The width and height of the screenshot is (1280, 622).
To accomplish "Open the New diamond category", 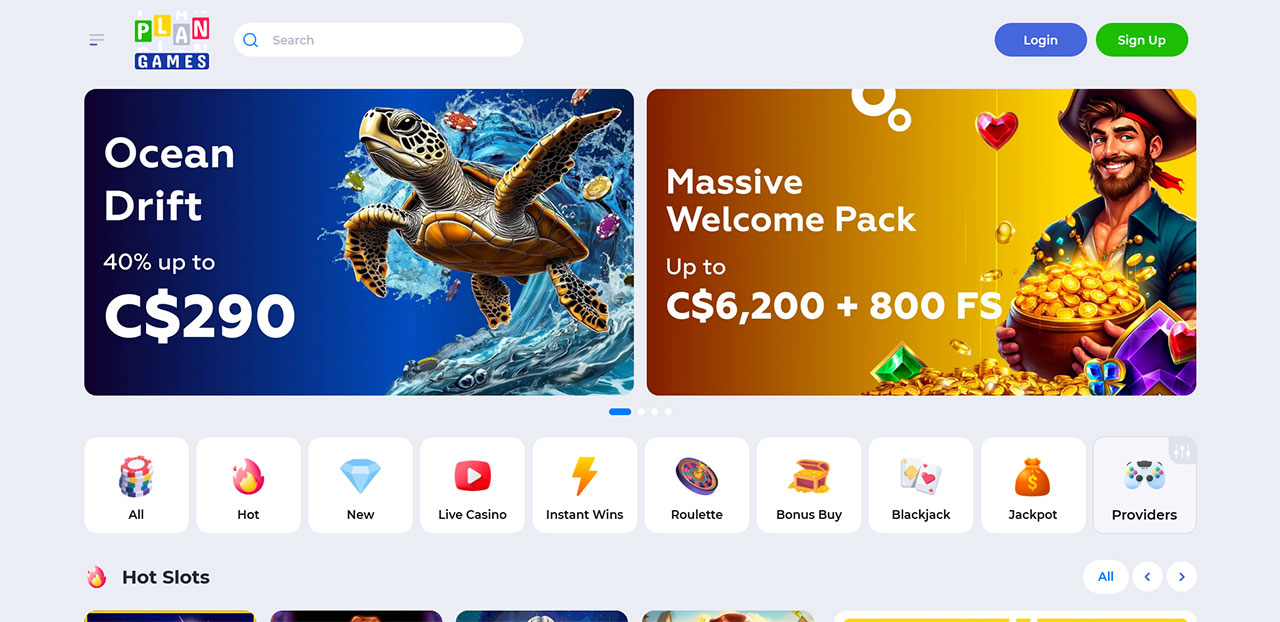I will (x=360, y=485).
